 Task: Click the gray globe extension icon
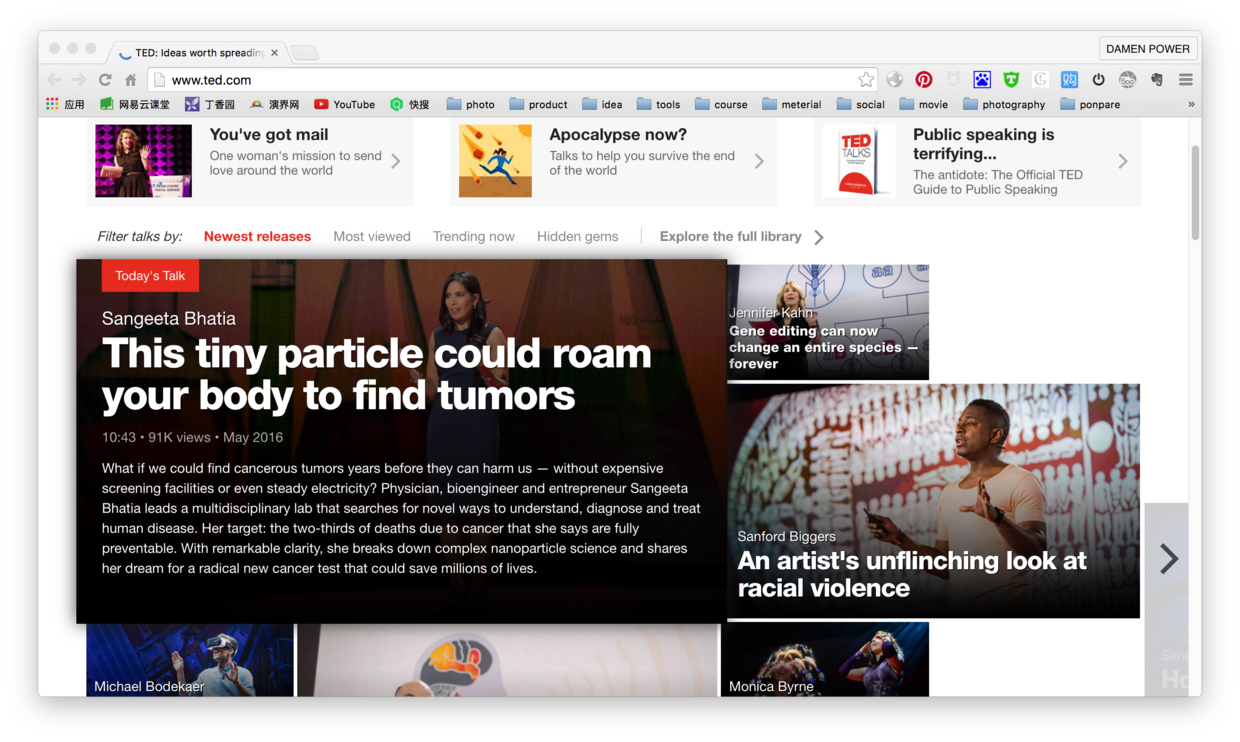895,80
